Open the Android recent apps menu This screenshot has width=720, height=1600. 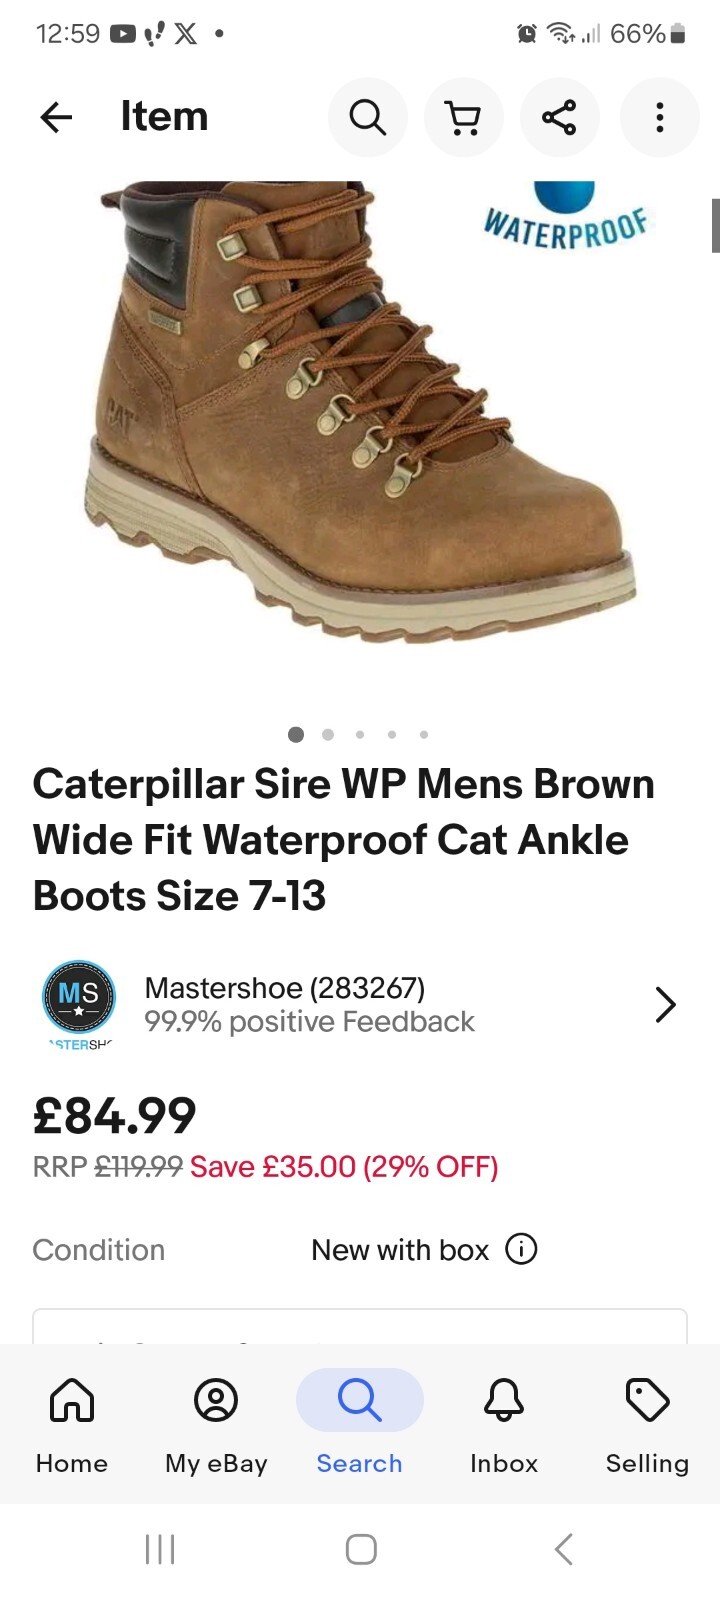pyautogui.click(x=160, y=1547)
